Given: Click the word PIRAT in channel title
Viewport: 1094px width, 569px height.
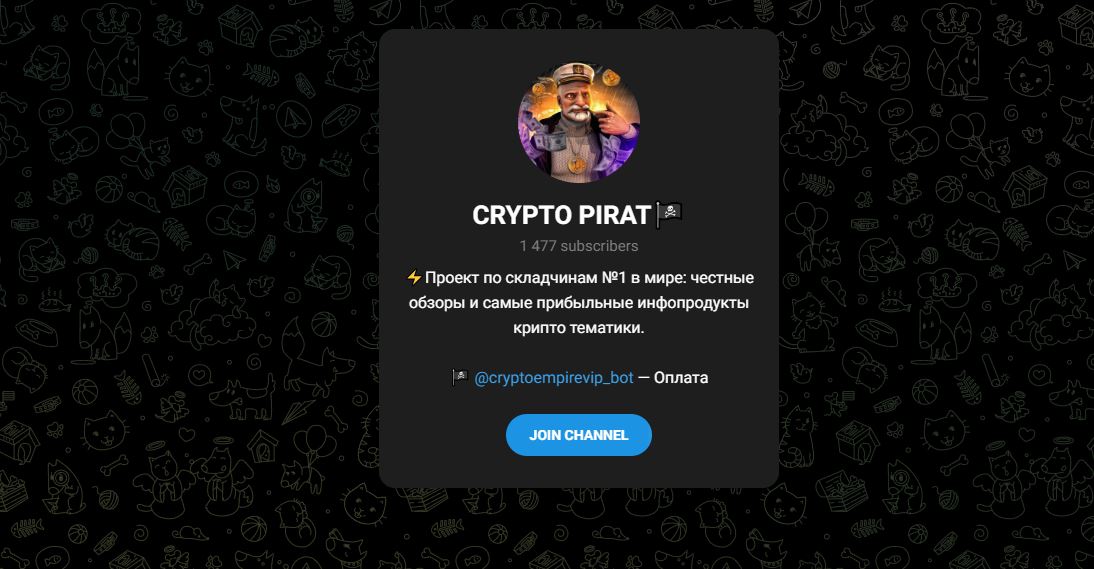Looking at the screenshot, I should pyautogui.click(x=615, y=215).
